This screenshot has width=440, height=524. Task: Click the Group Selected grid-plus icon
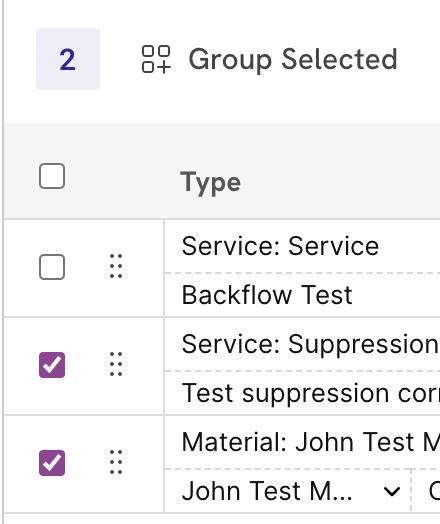156,59
